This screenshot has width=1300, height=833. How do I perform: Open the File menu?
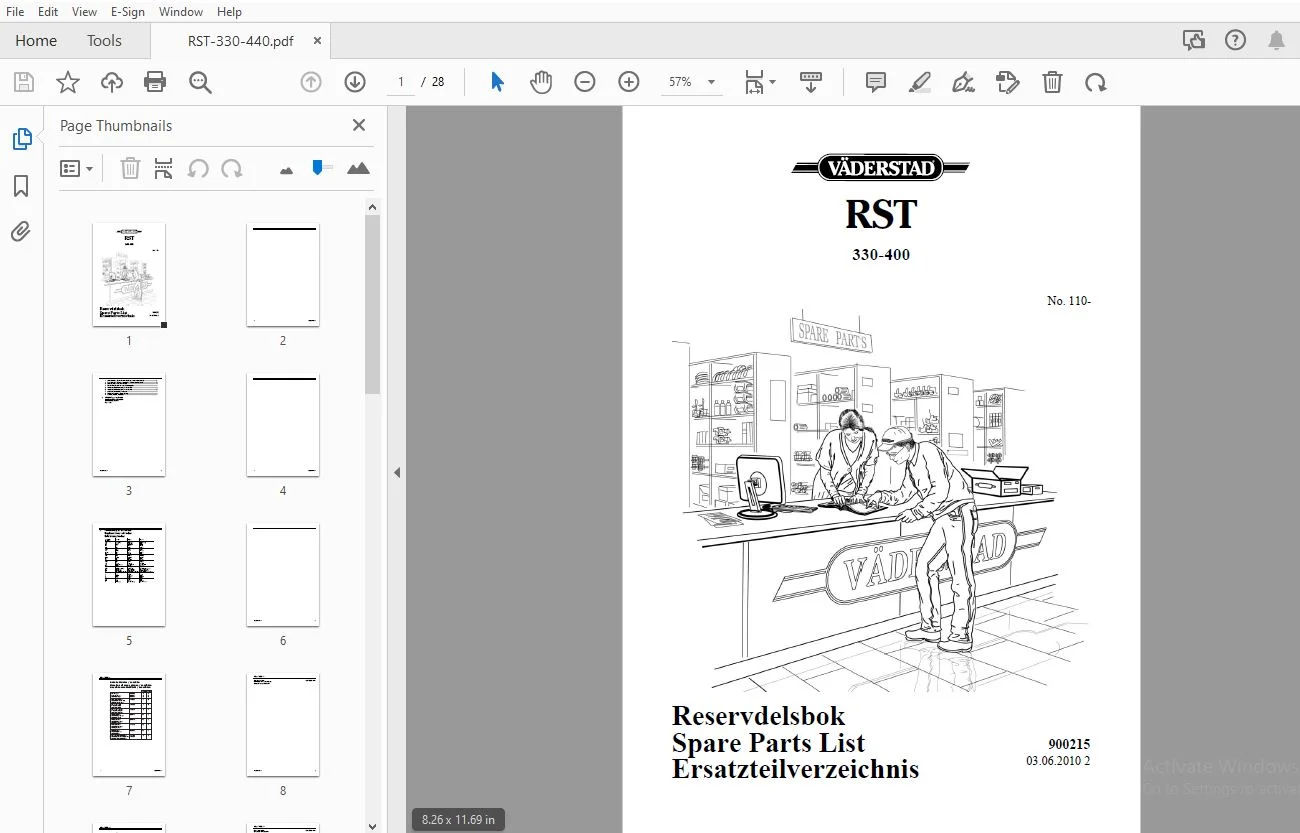(x=15, y=12)
